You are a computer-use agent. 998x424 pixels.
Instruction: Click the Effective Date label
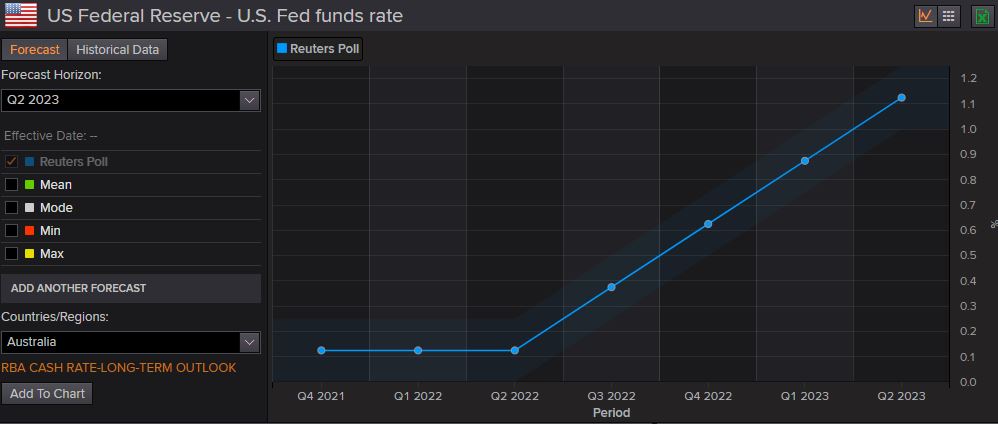click(x=51, y=136)
